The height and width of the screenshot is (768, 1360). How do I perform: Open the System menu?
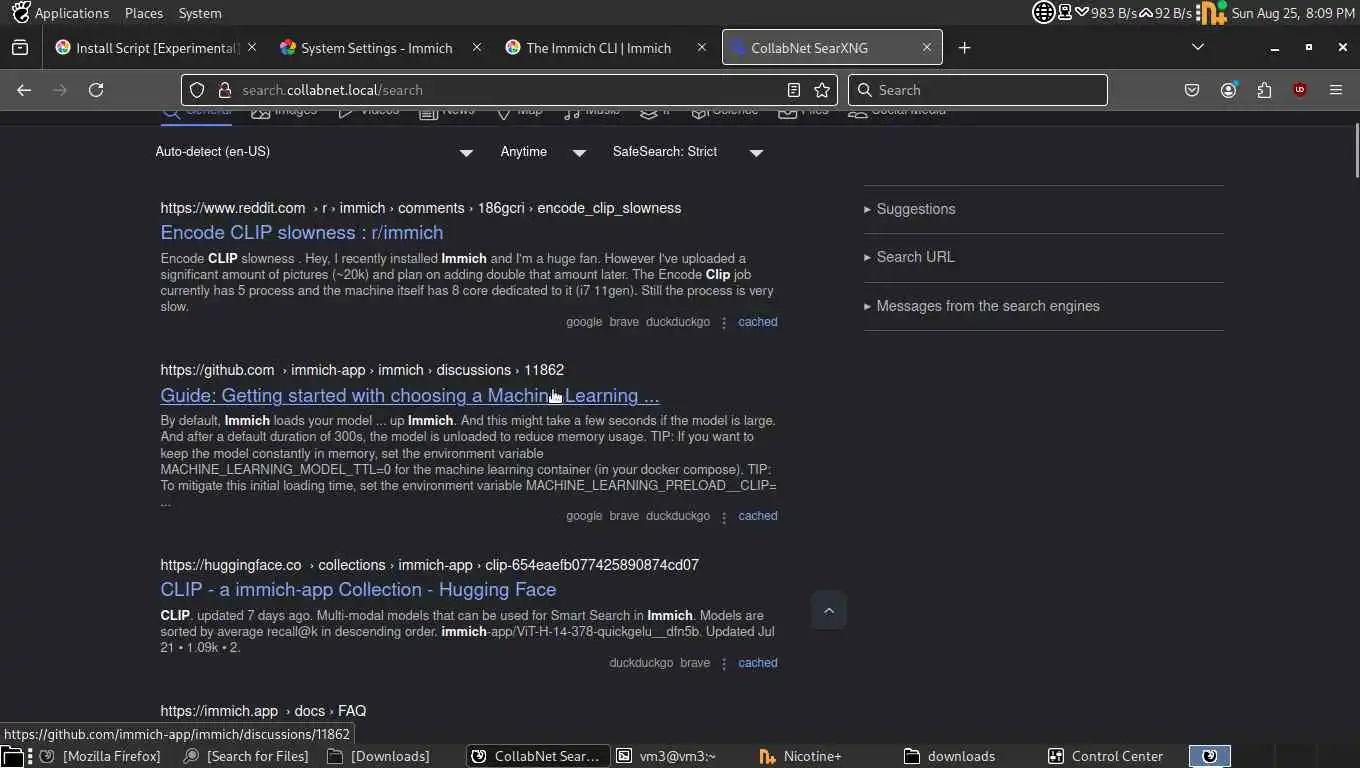(200, 13)
